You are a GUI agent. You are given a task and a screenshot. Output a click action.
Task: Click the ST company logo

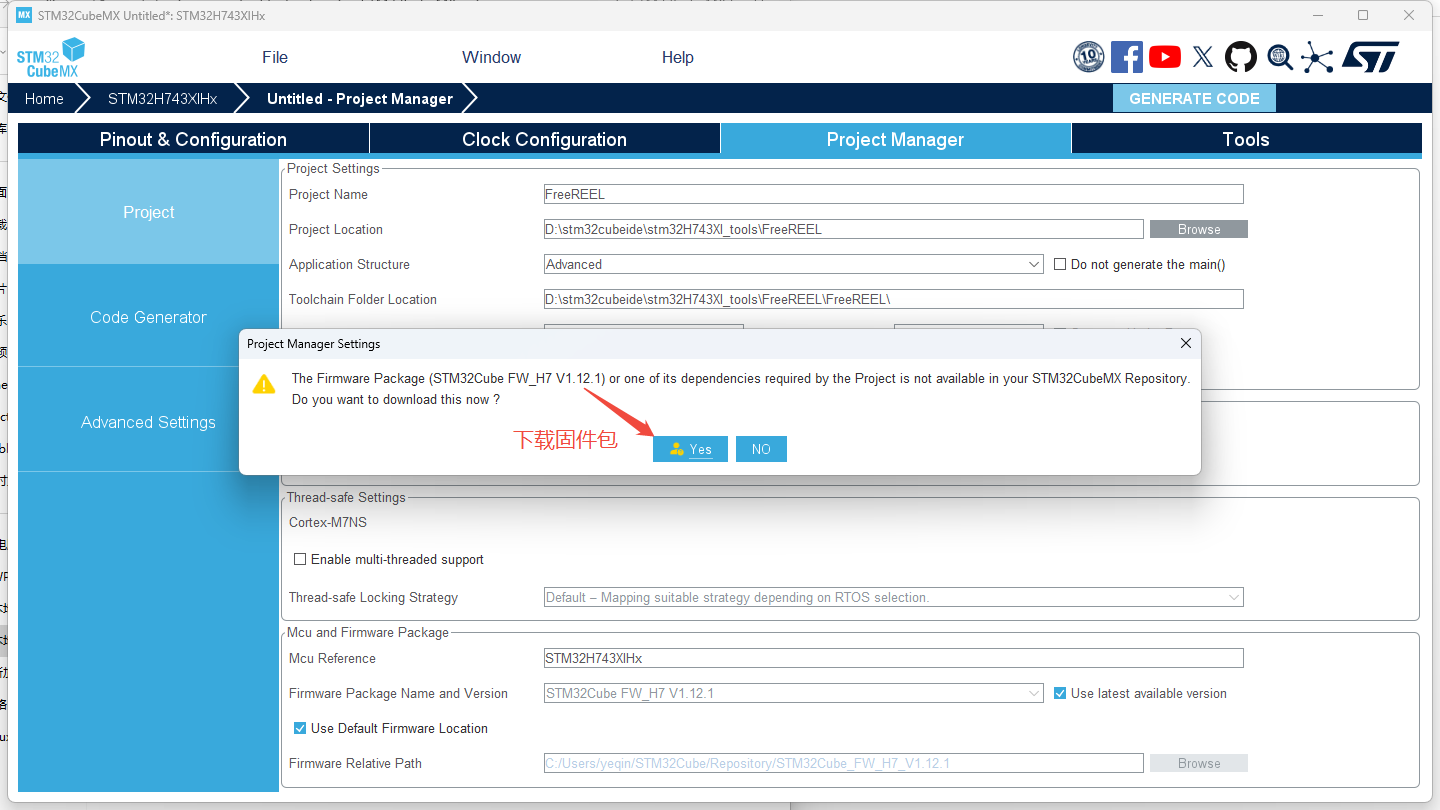click(x=1370, y=57)
